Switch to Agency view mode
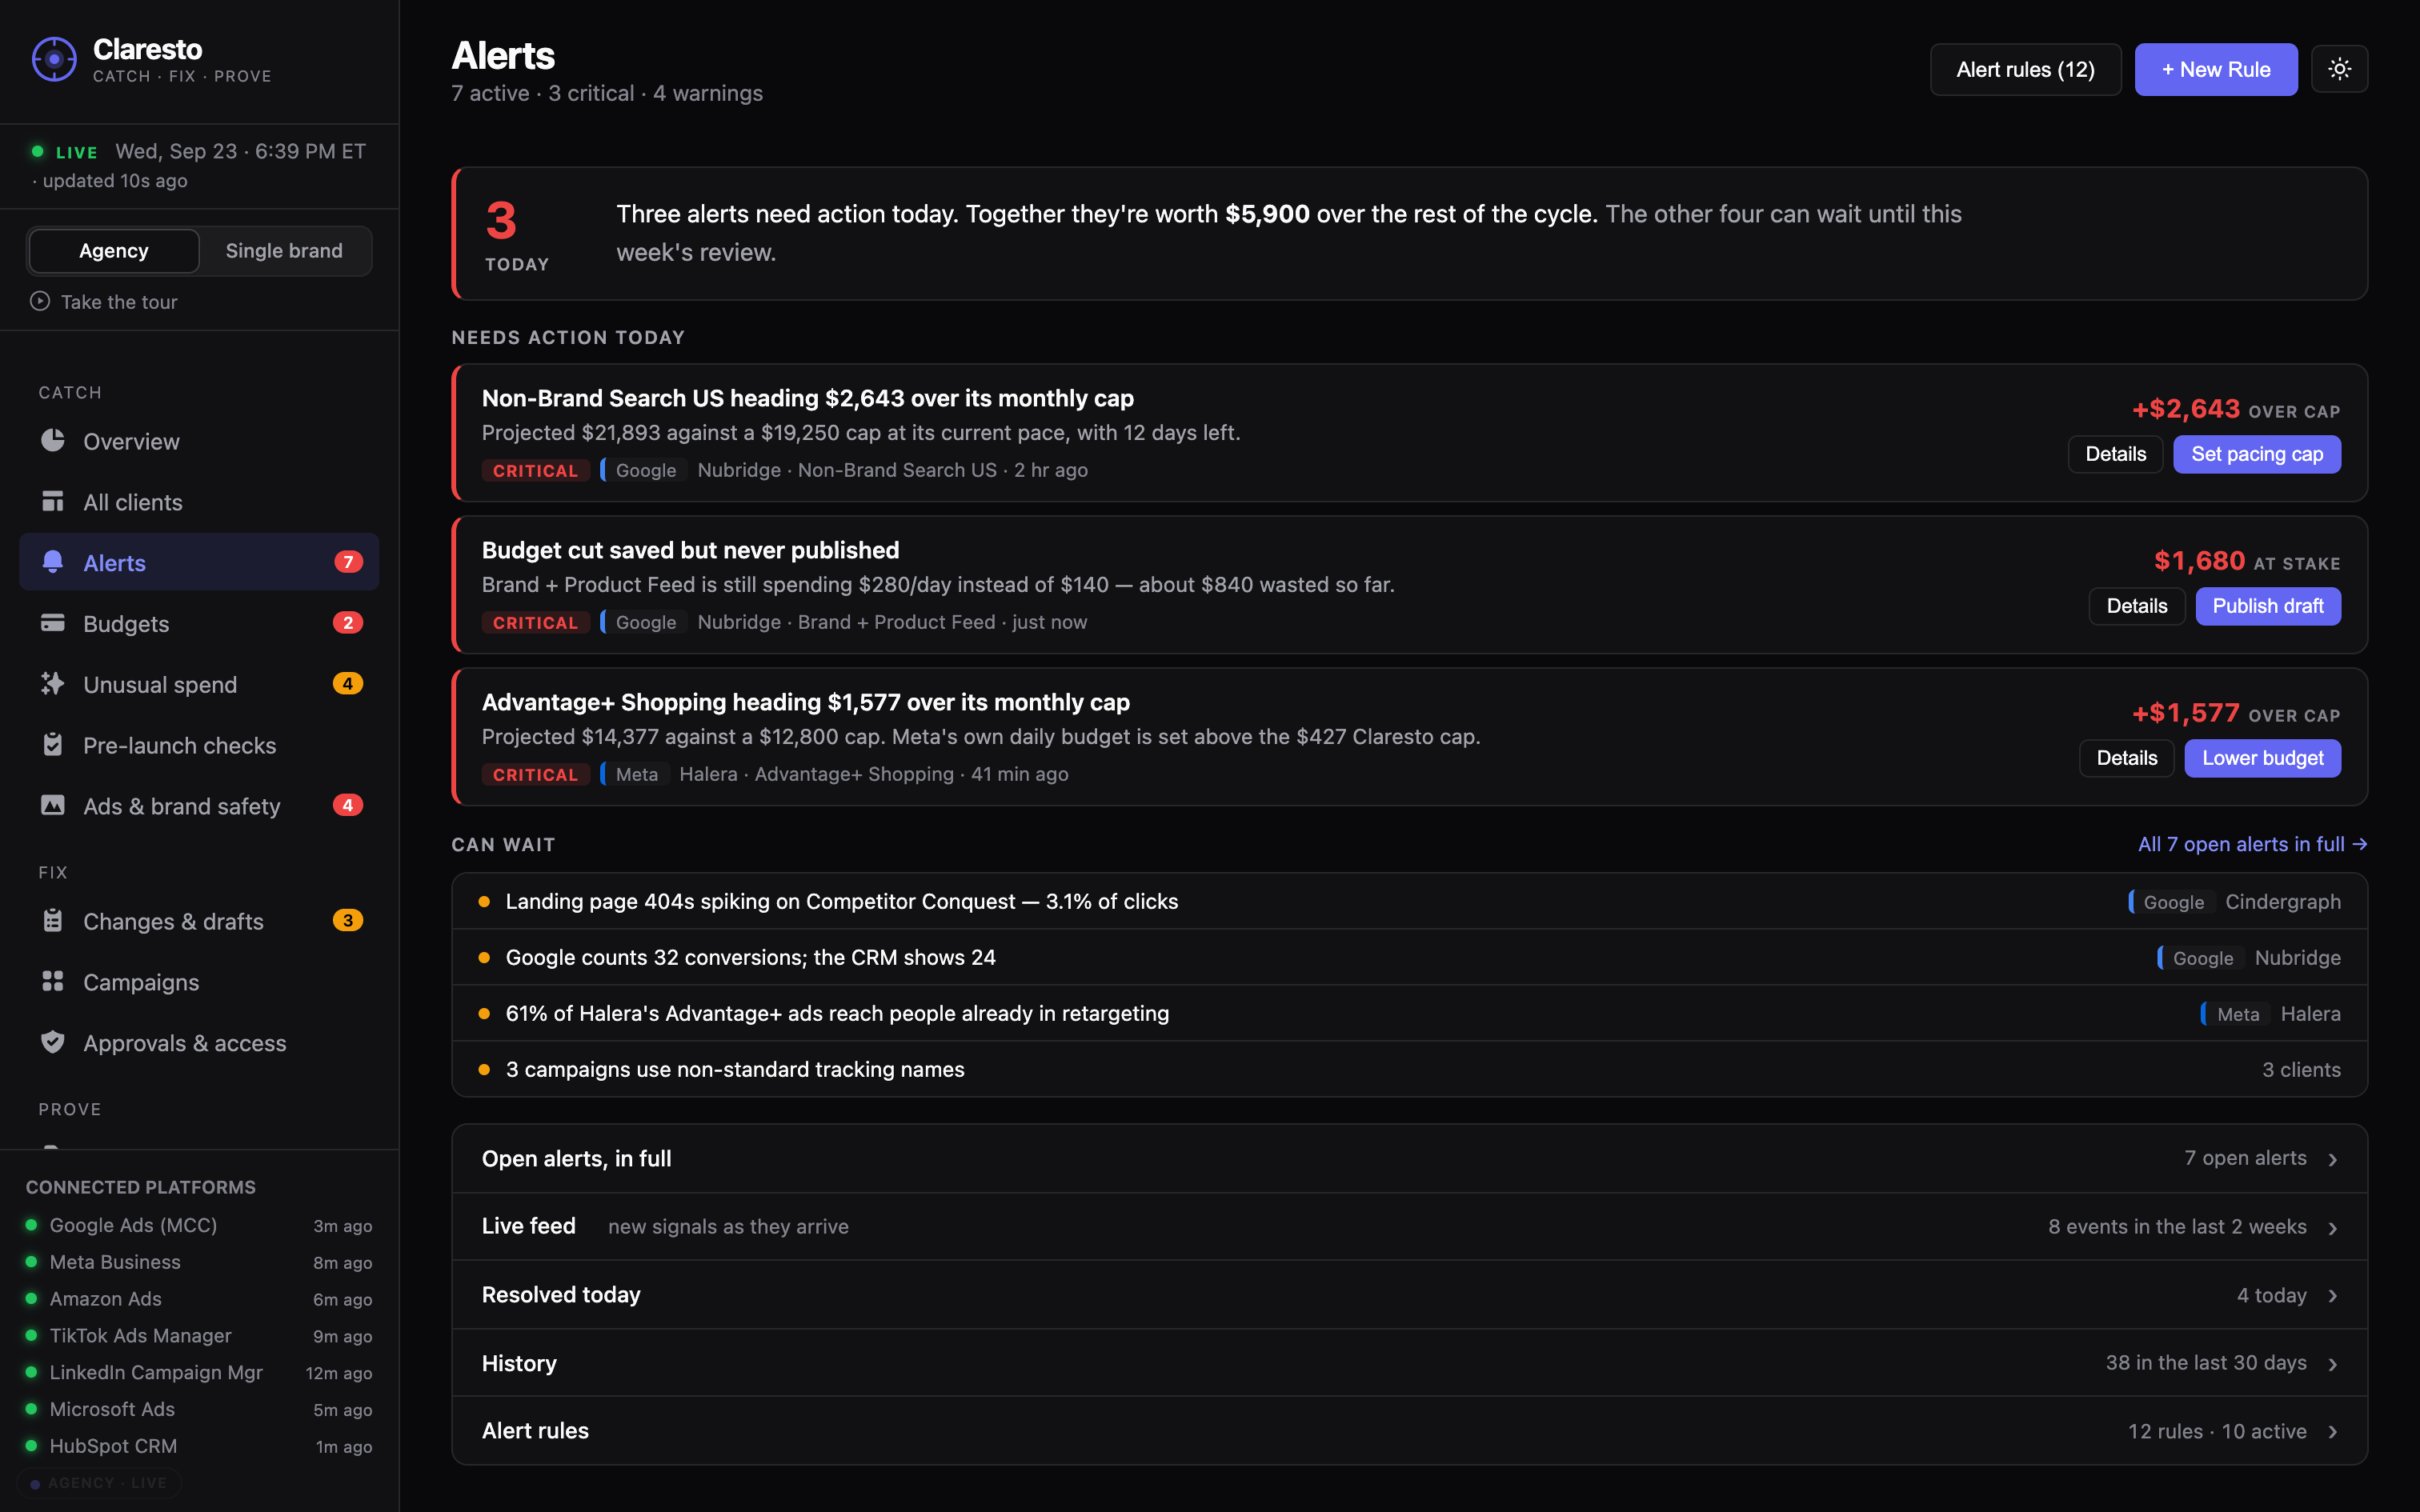 click(x=114, y=251)
